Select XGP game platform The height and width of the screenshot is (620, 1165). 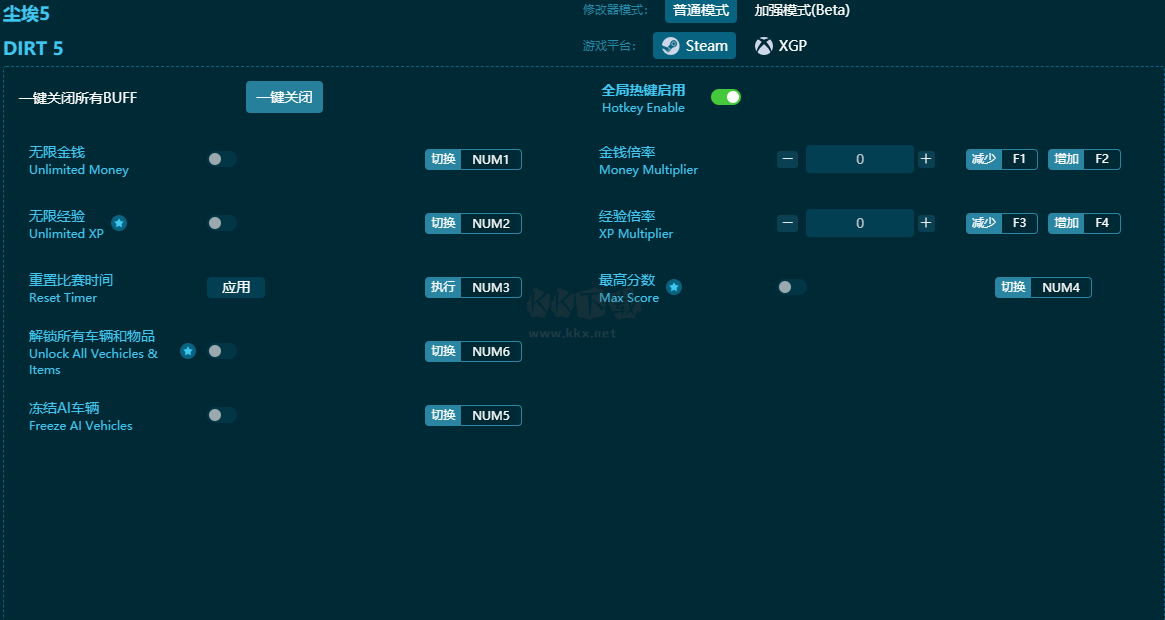[x=781, y=46]
